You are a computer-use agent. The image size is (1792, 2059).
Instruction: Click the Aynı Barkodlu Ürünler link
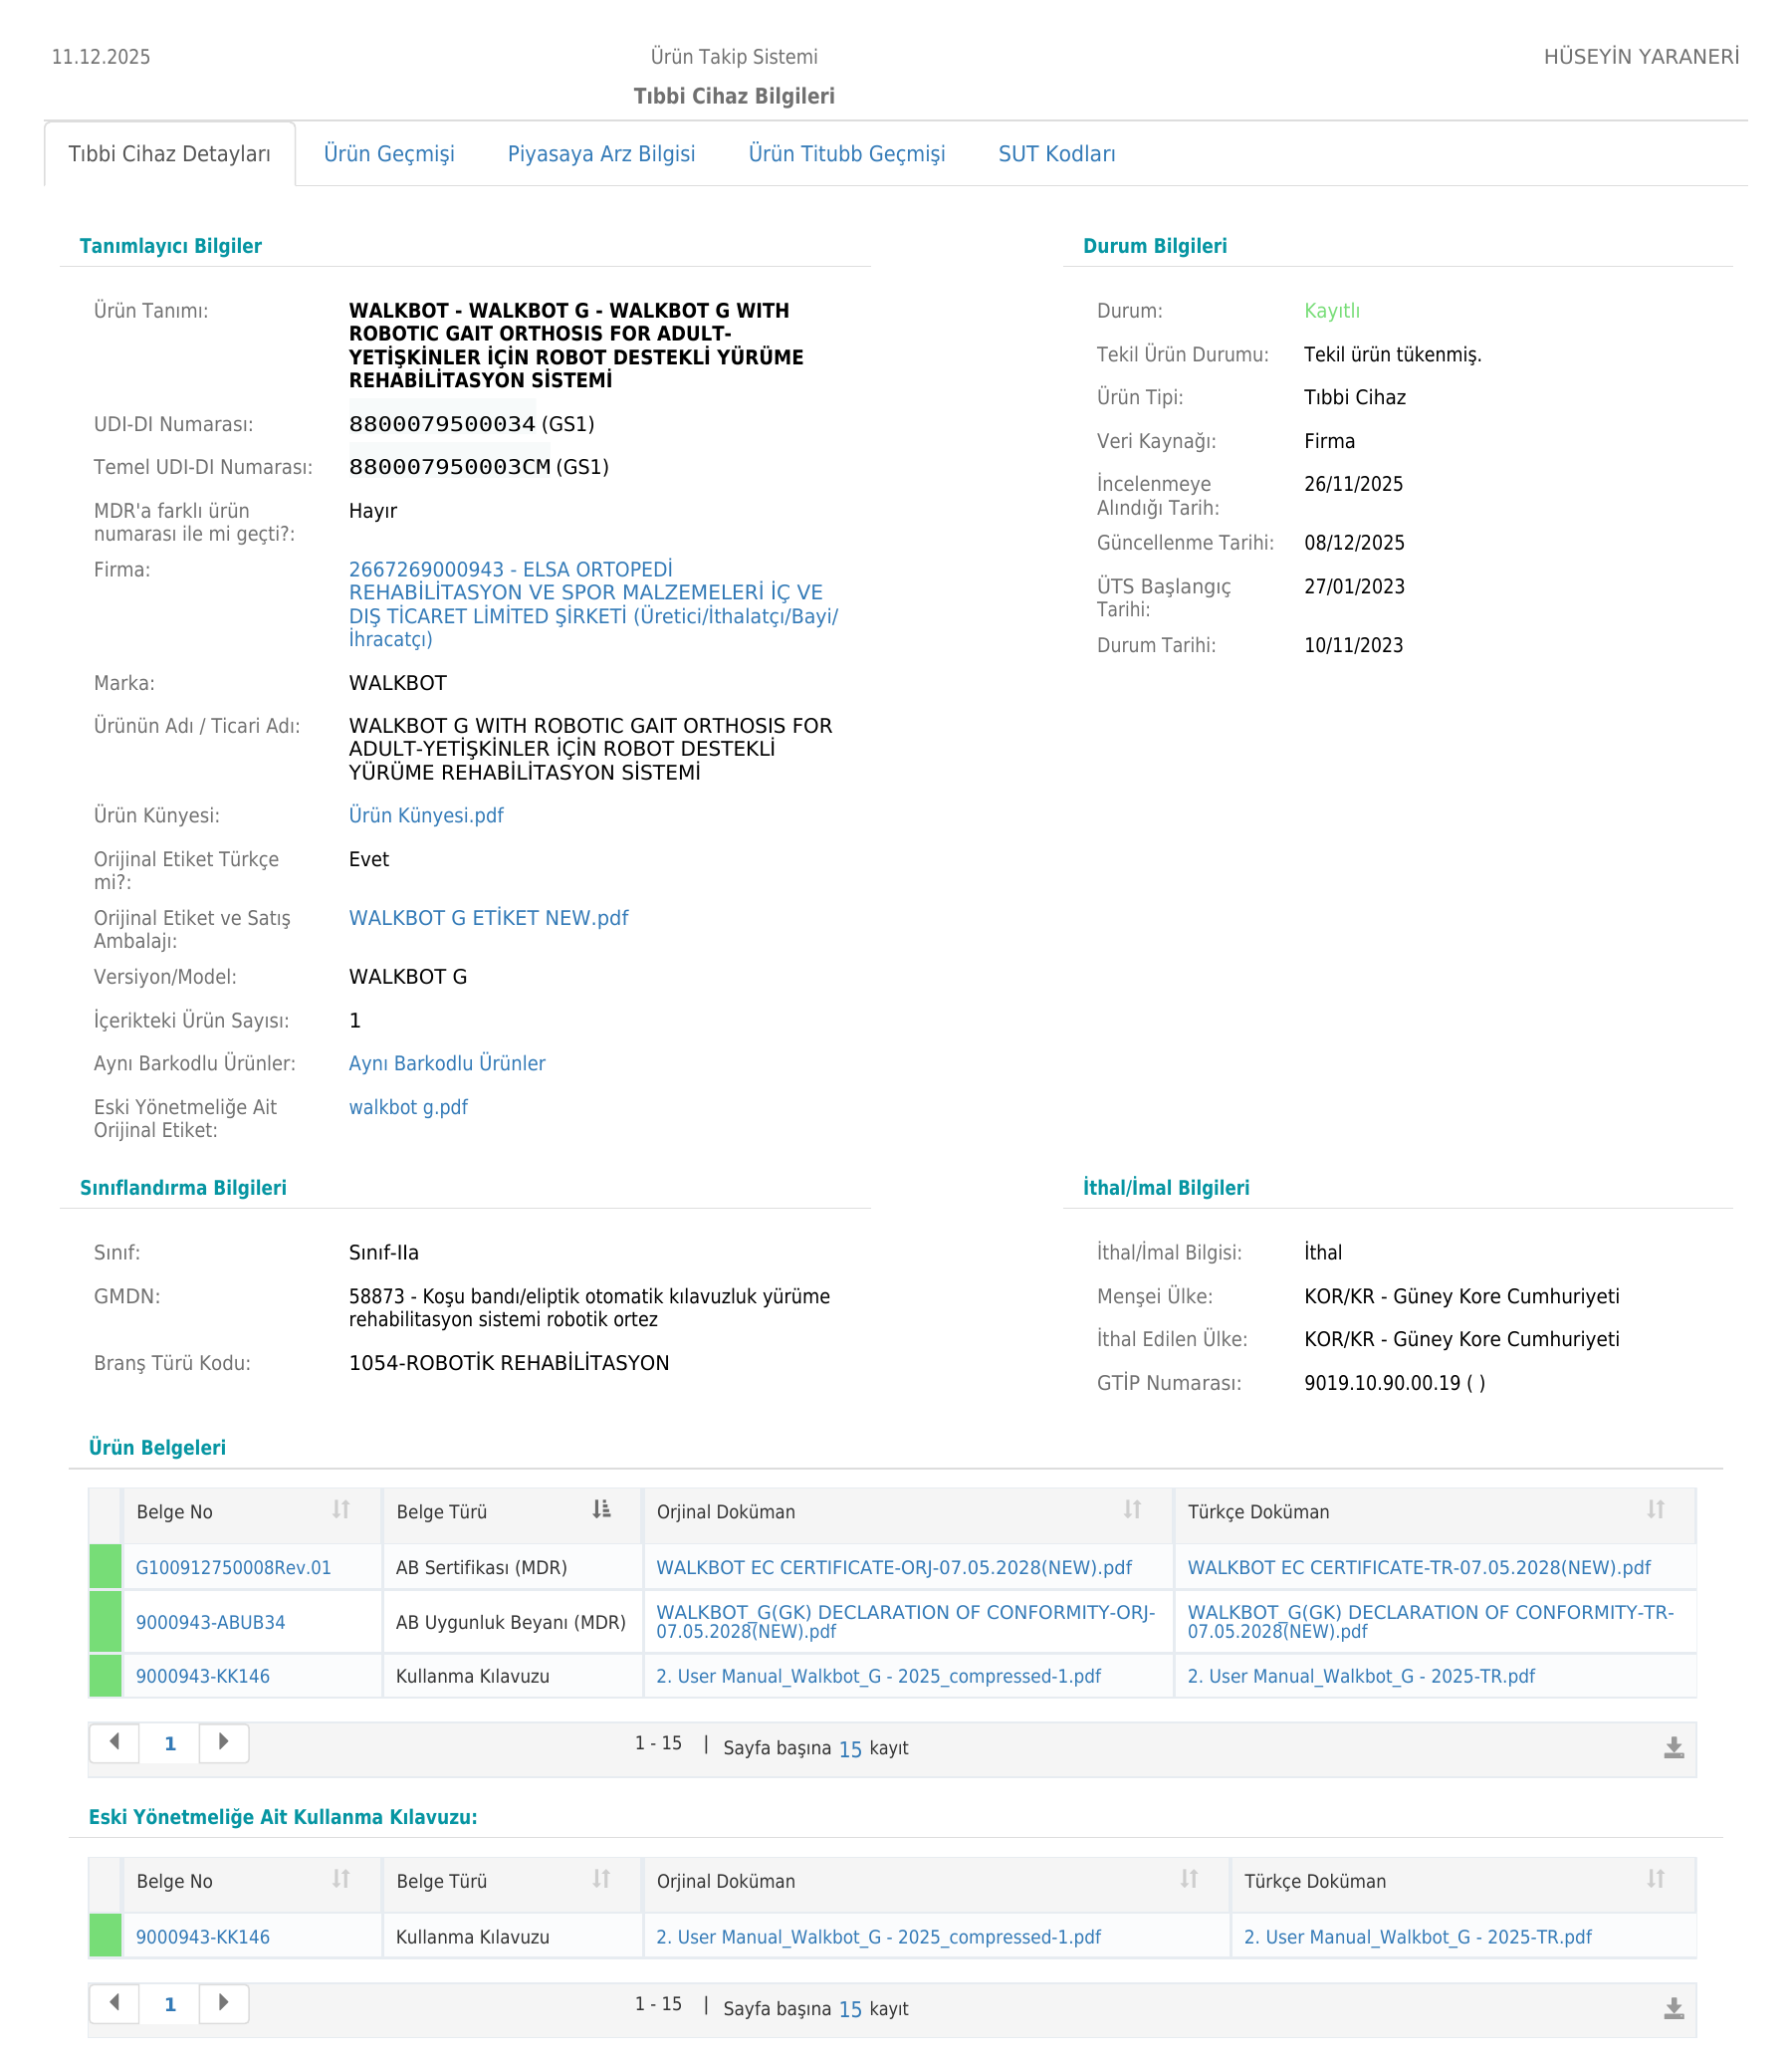(x=447, y=1064)
